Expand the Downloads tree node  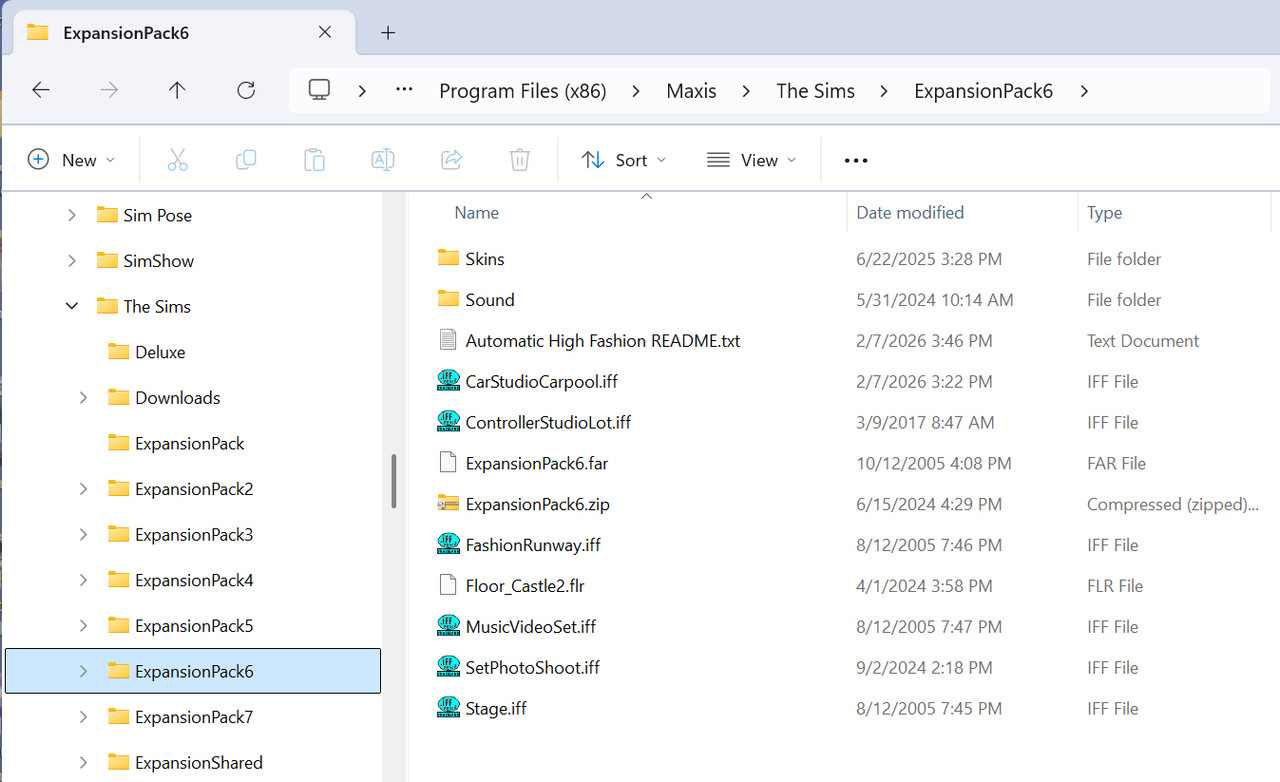(x=83, y=397)
